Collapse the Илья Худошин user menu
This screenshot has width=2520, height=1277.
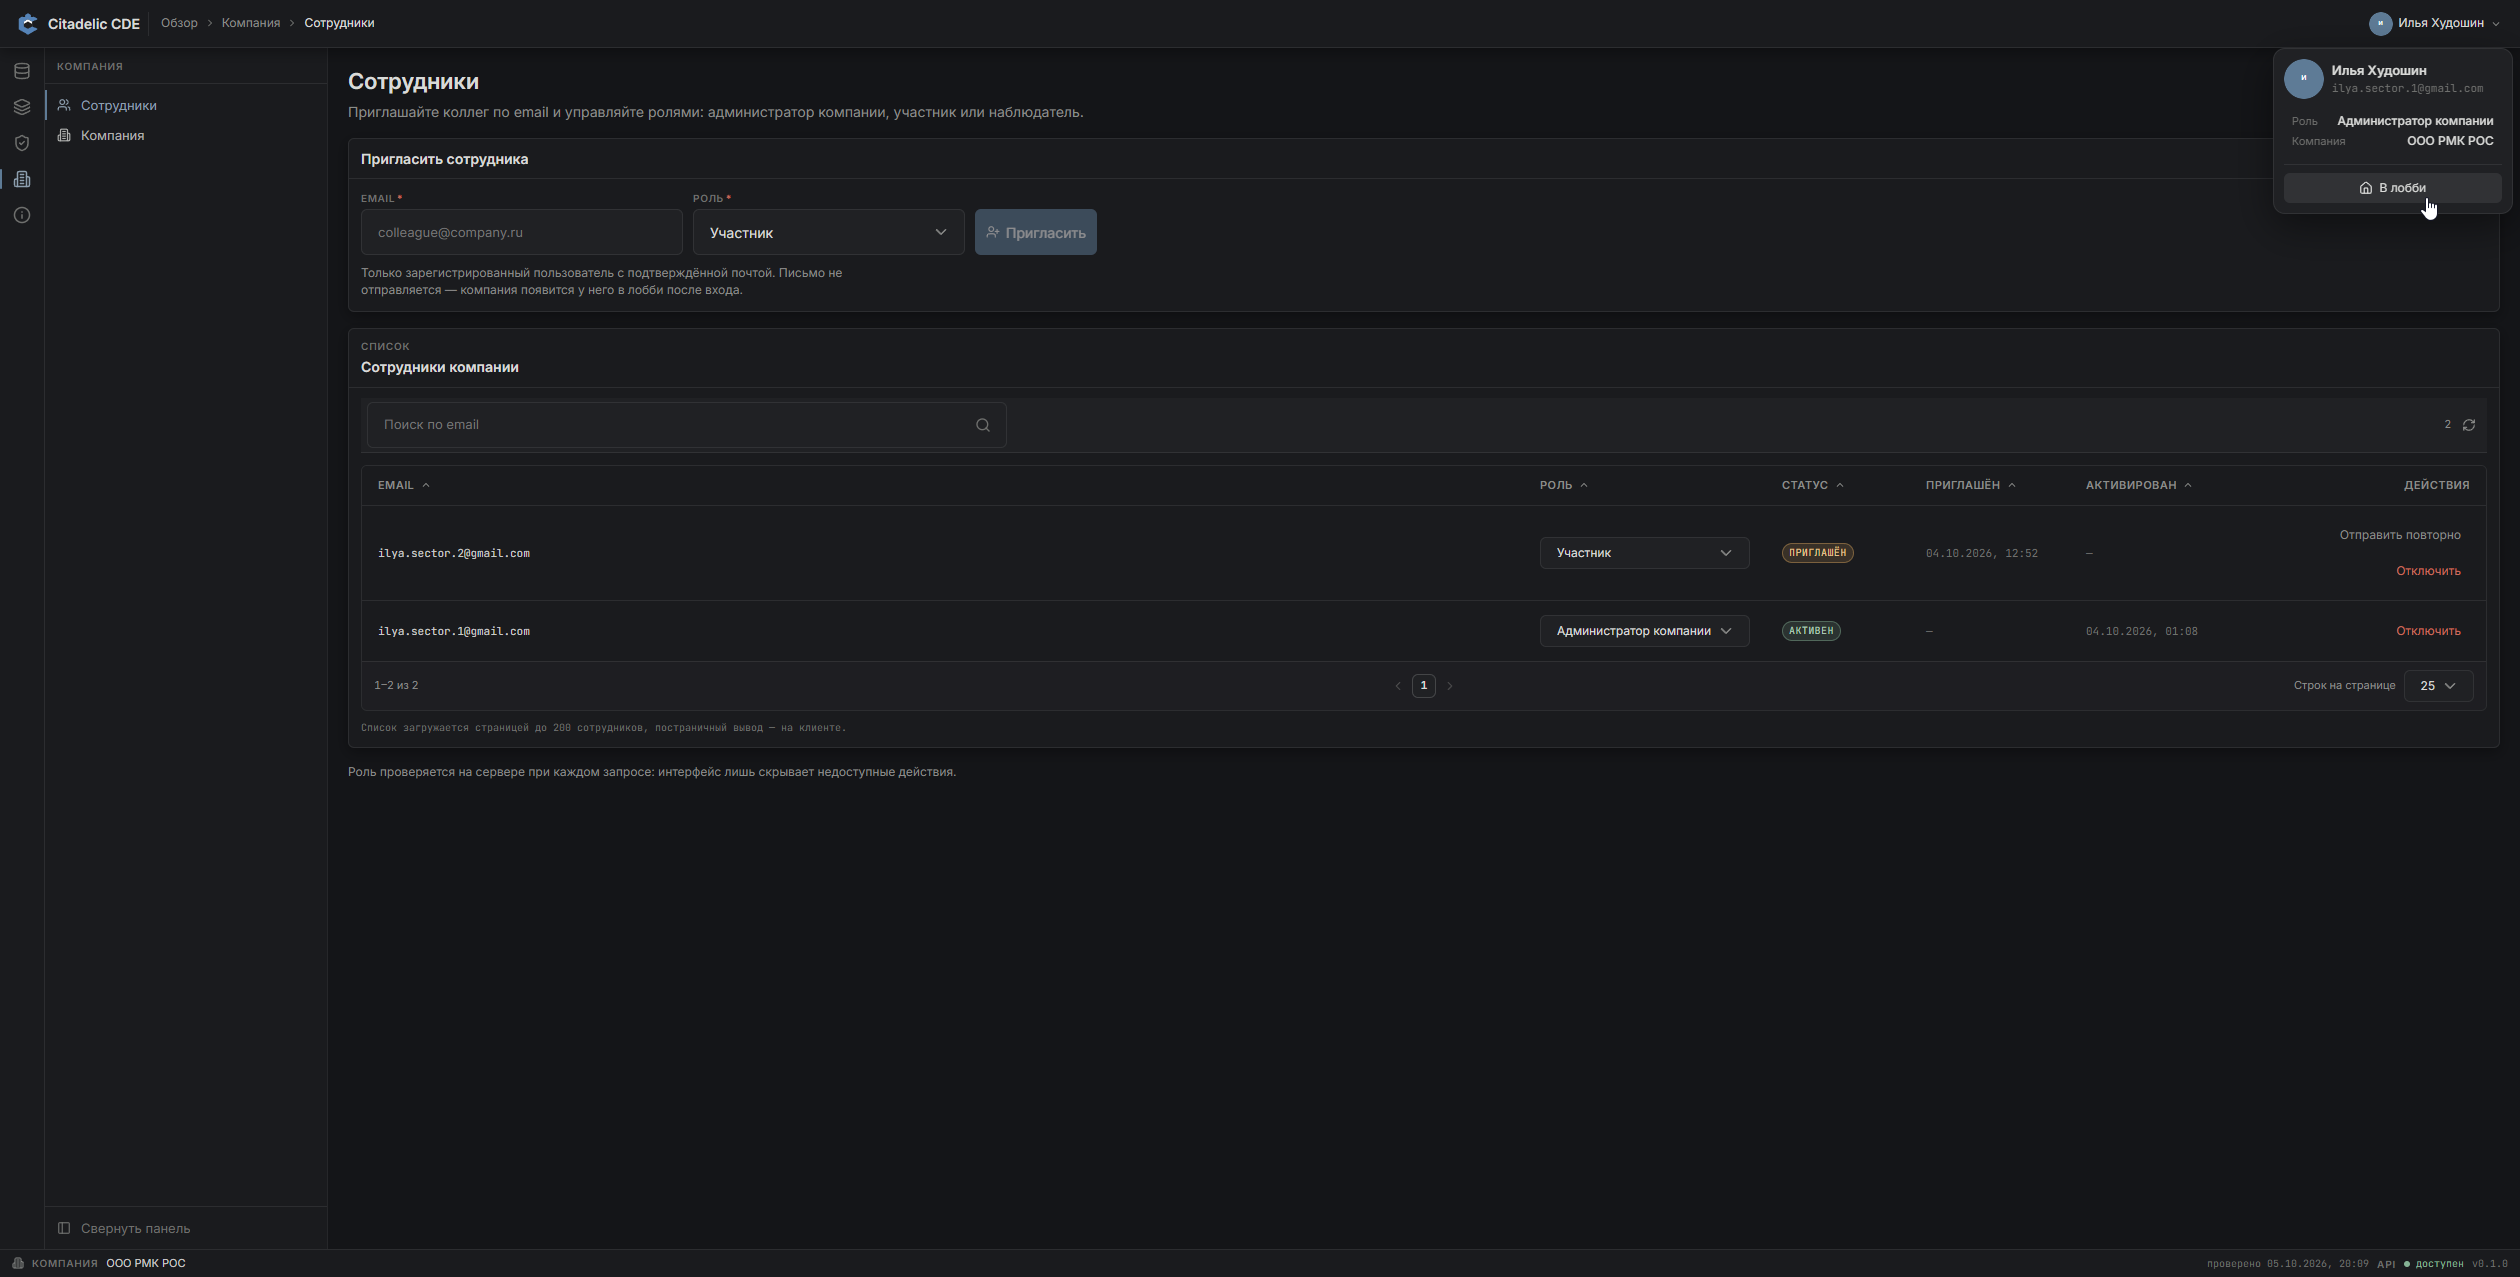tap(2435, 23)
